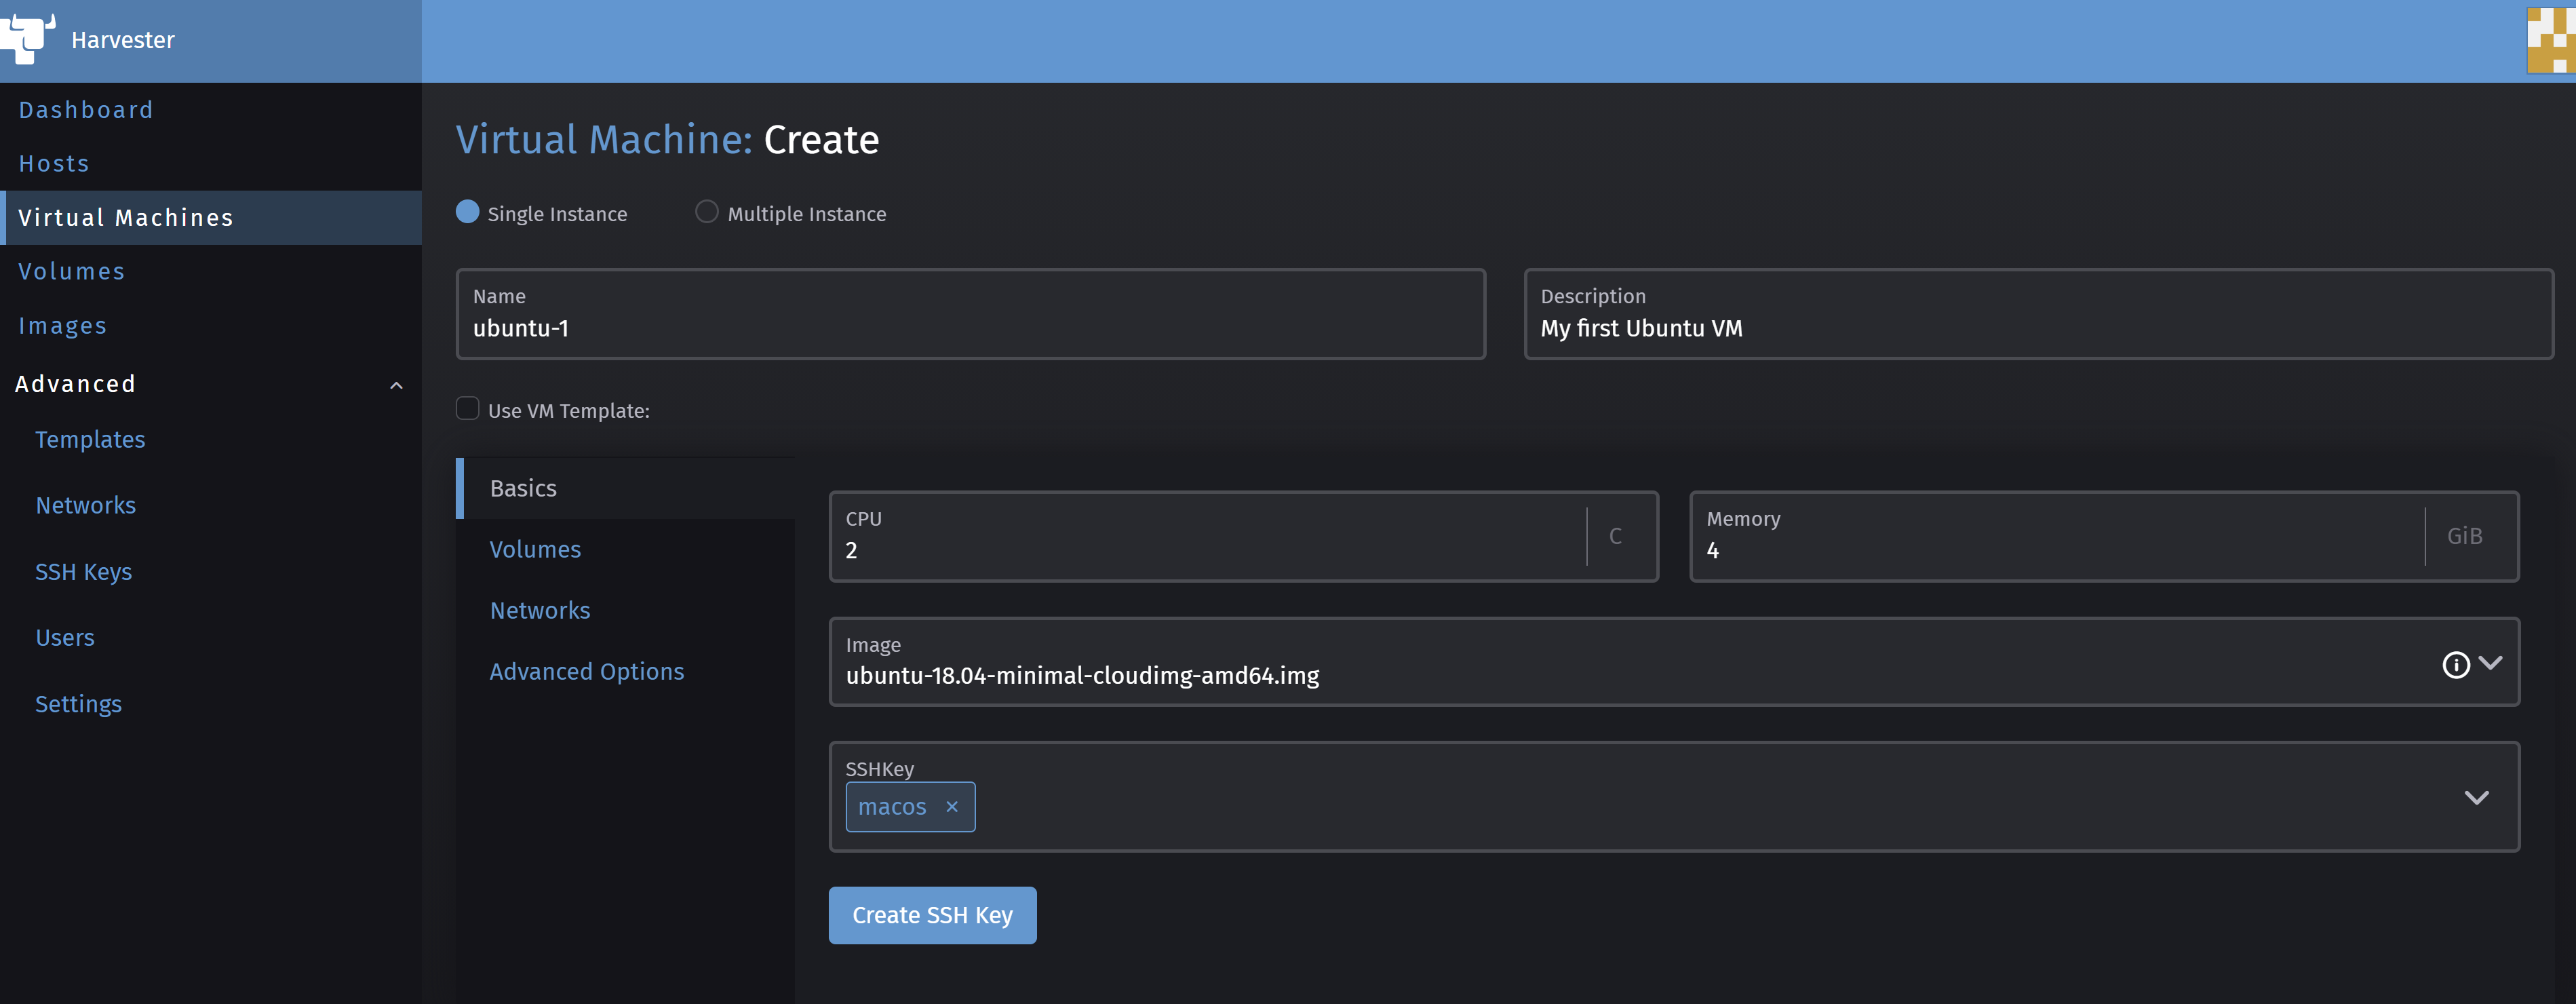Open Networks in the Advanced sidebar
Viewport: 2576px width, 1004px height.
click(86, 505)
